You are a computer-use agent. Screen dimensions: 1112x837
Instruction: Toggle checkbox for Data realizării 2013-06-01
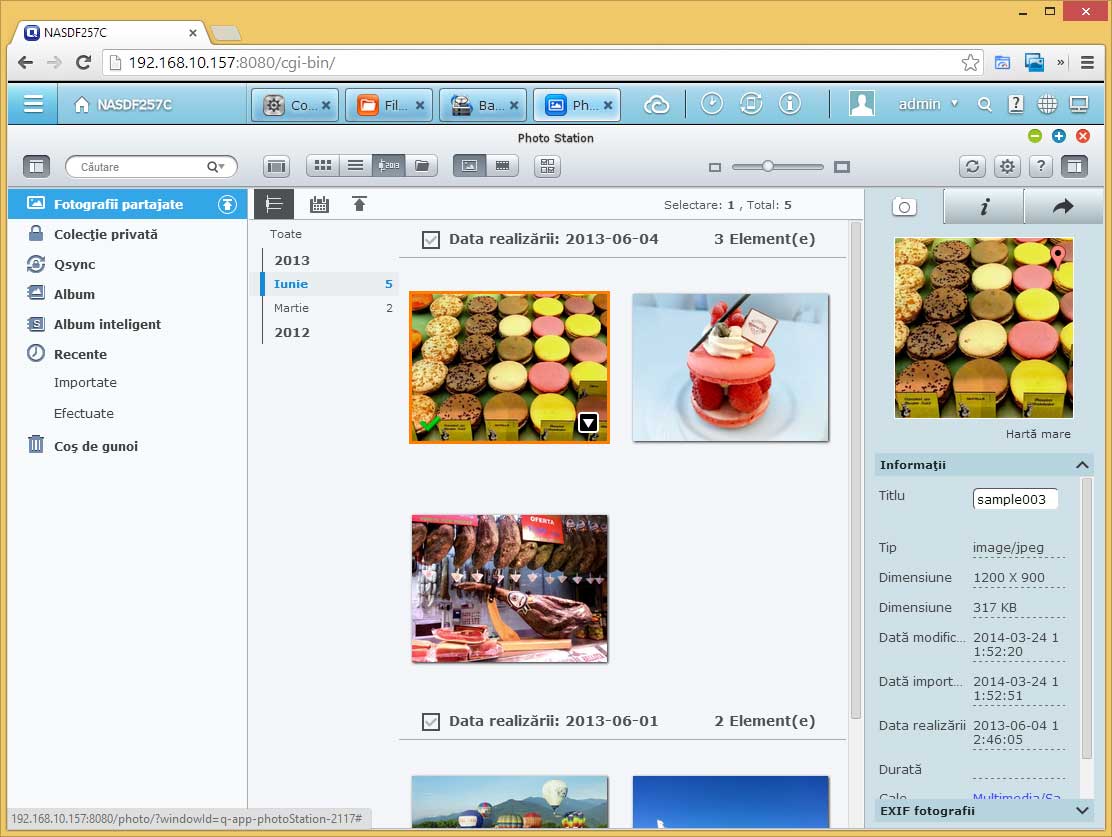point(430,721)
